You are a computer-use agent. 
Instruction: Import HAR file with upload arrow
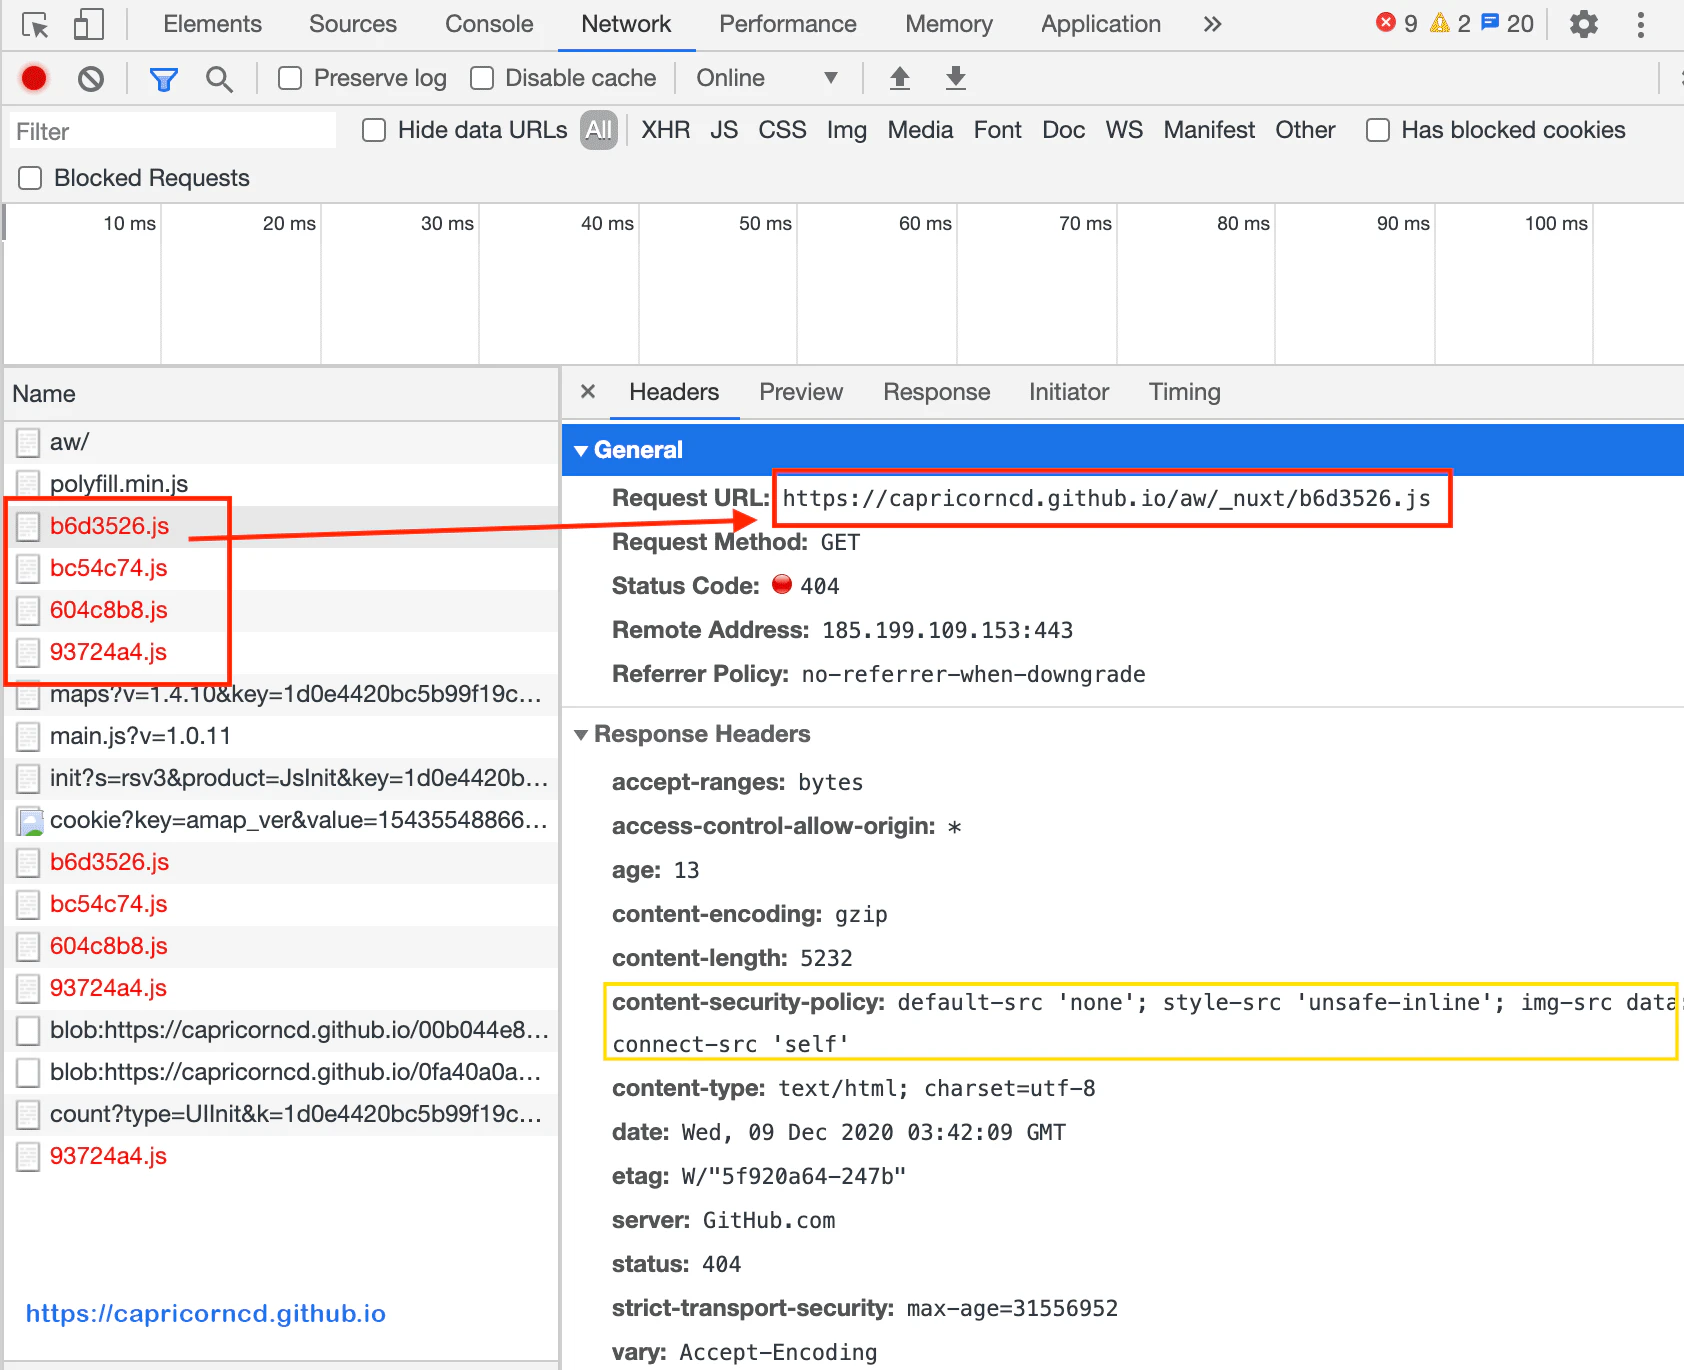point(900,78)
